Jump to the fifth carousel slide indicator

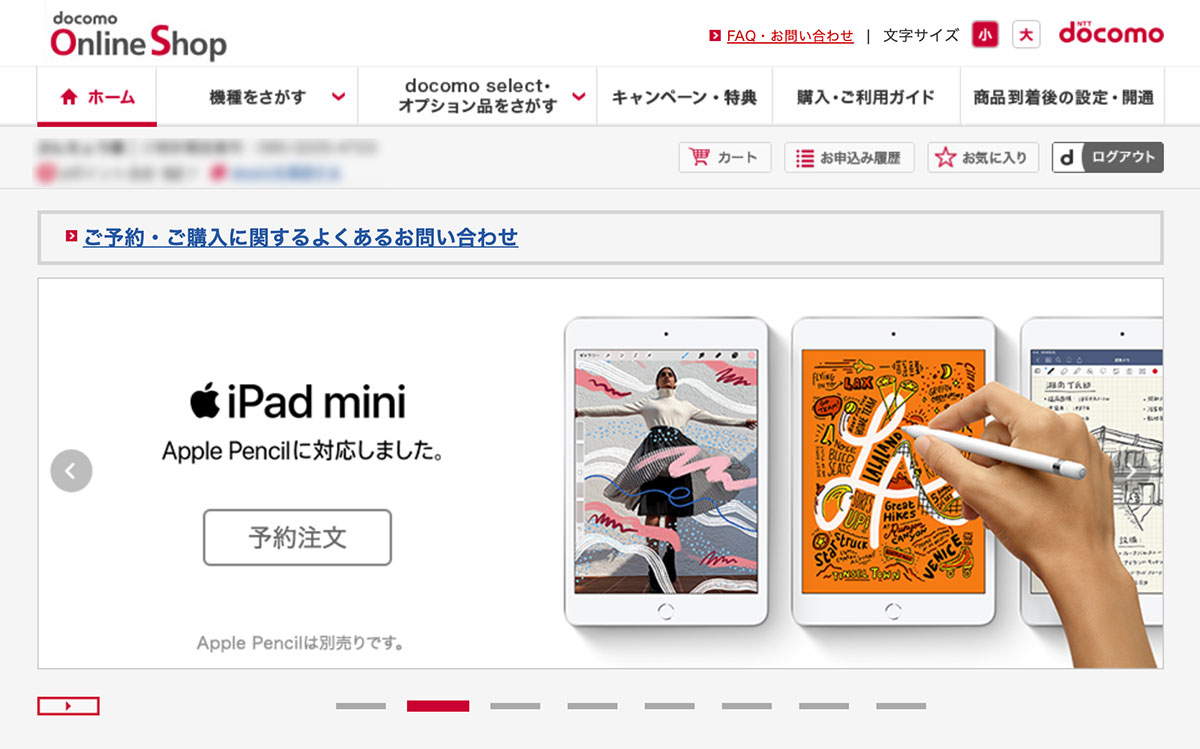click(x=669, y=706)
